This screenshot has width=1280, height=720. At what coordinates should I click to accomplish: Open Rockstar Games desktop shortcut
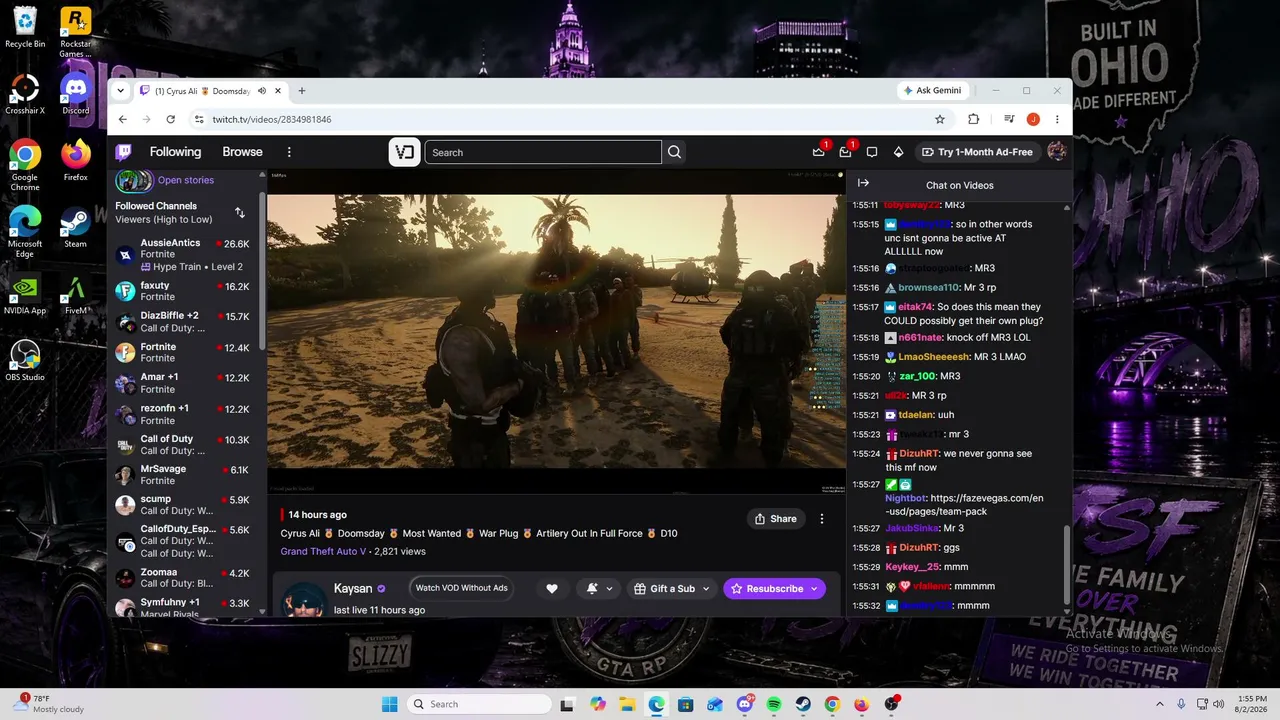click(76, 32)
